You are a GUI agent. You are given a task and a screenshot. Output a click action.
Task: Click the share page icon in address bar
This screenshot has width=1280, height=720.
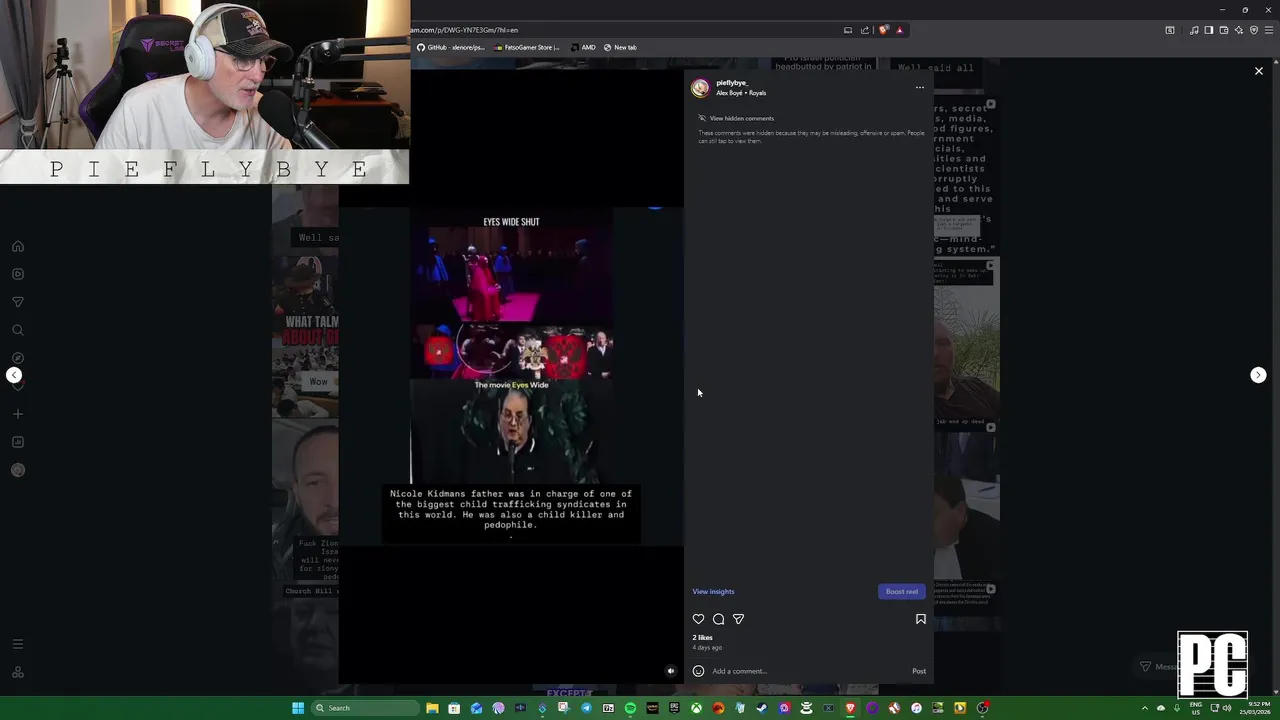865,30
